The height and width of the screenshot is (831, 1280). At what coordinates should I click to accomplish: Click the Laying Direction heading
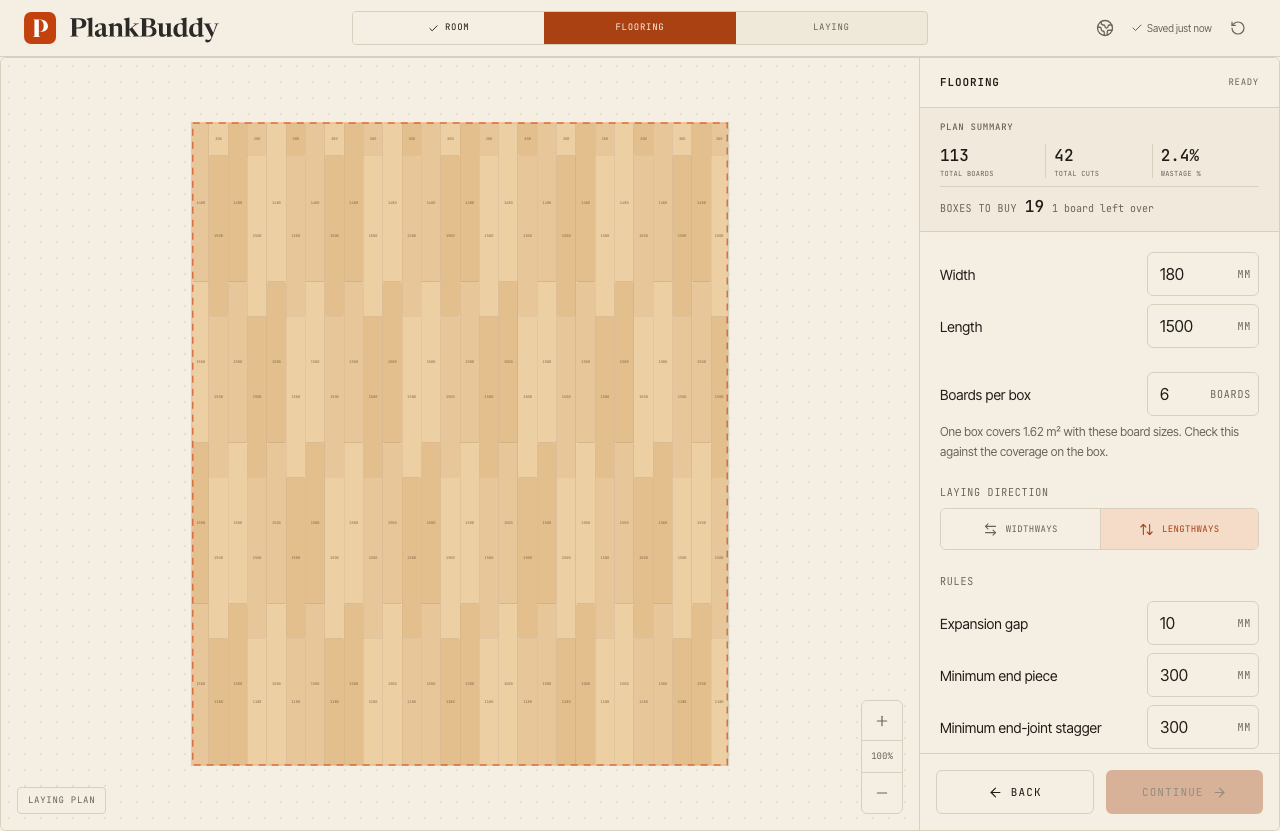tap(994, 492)
